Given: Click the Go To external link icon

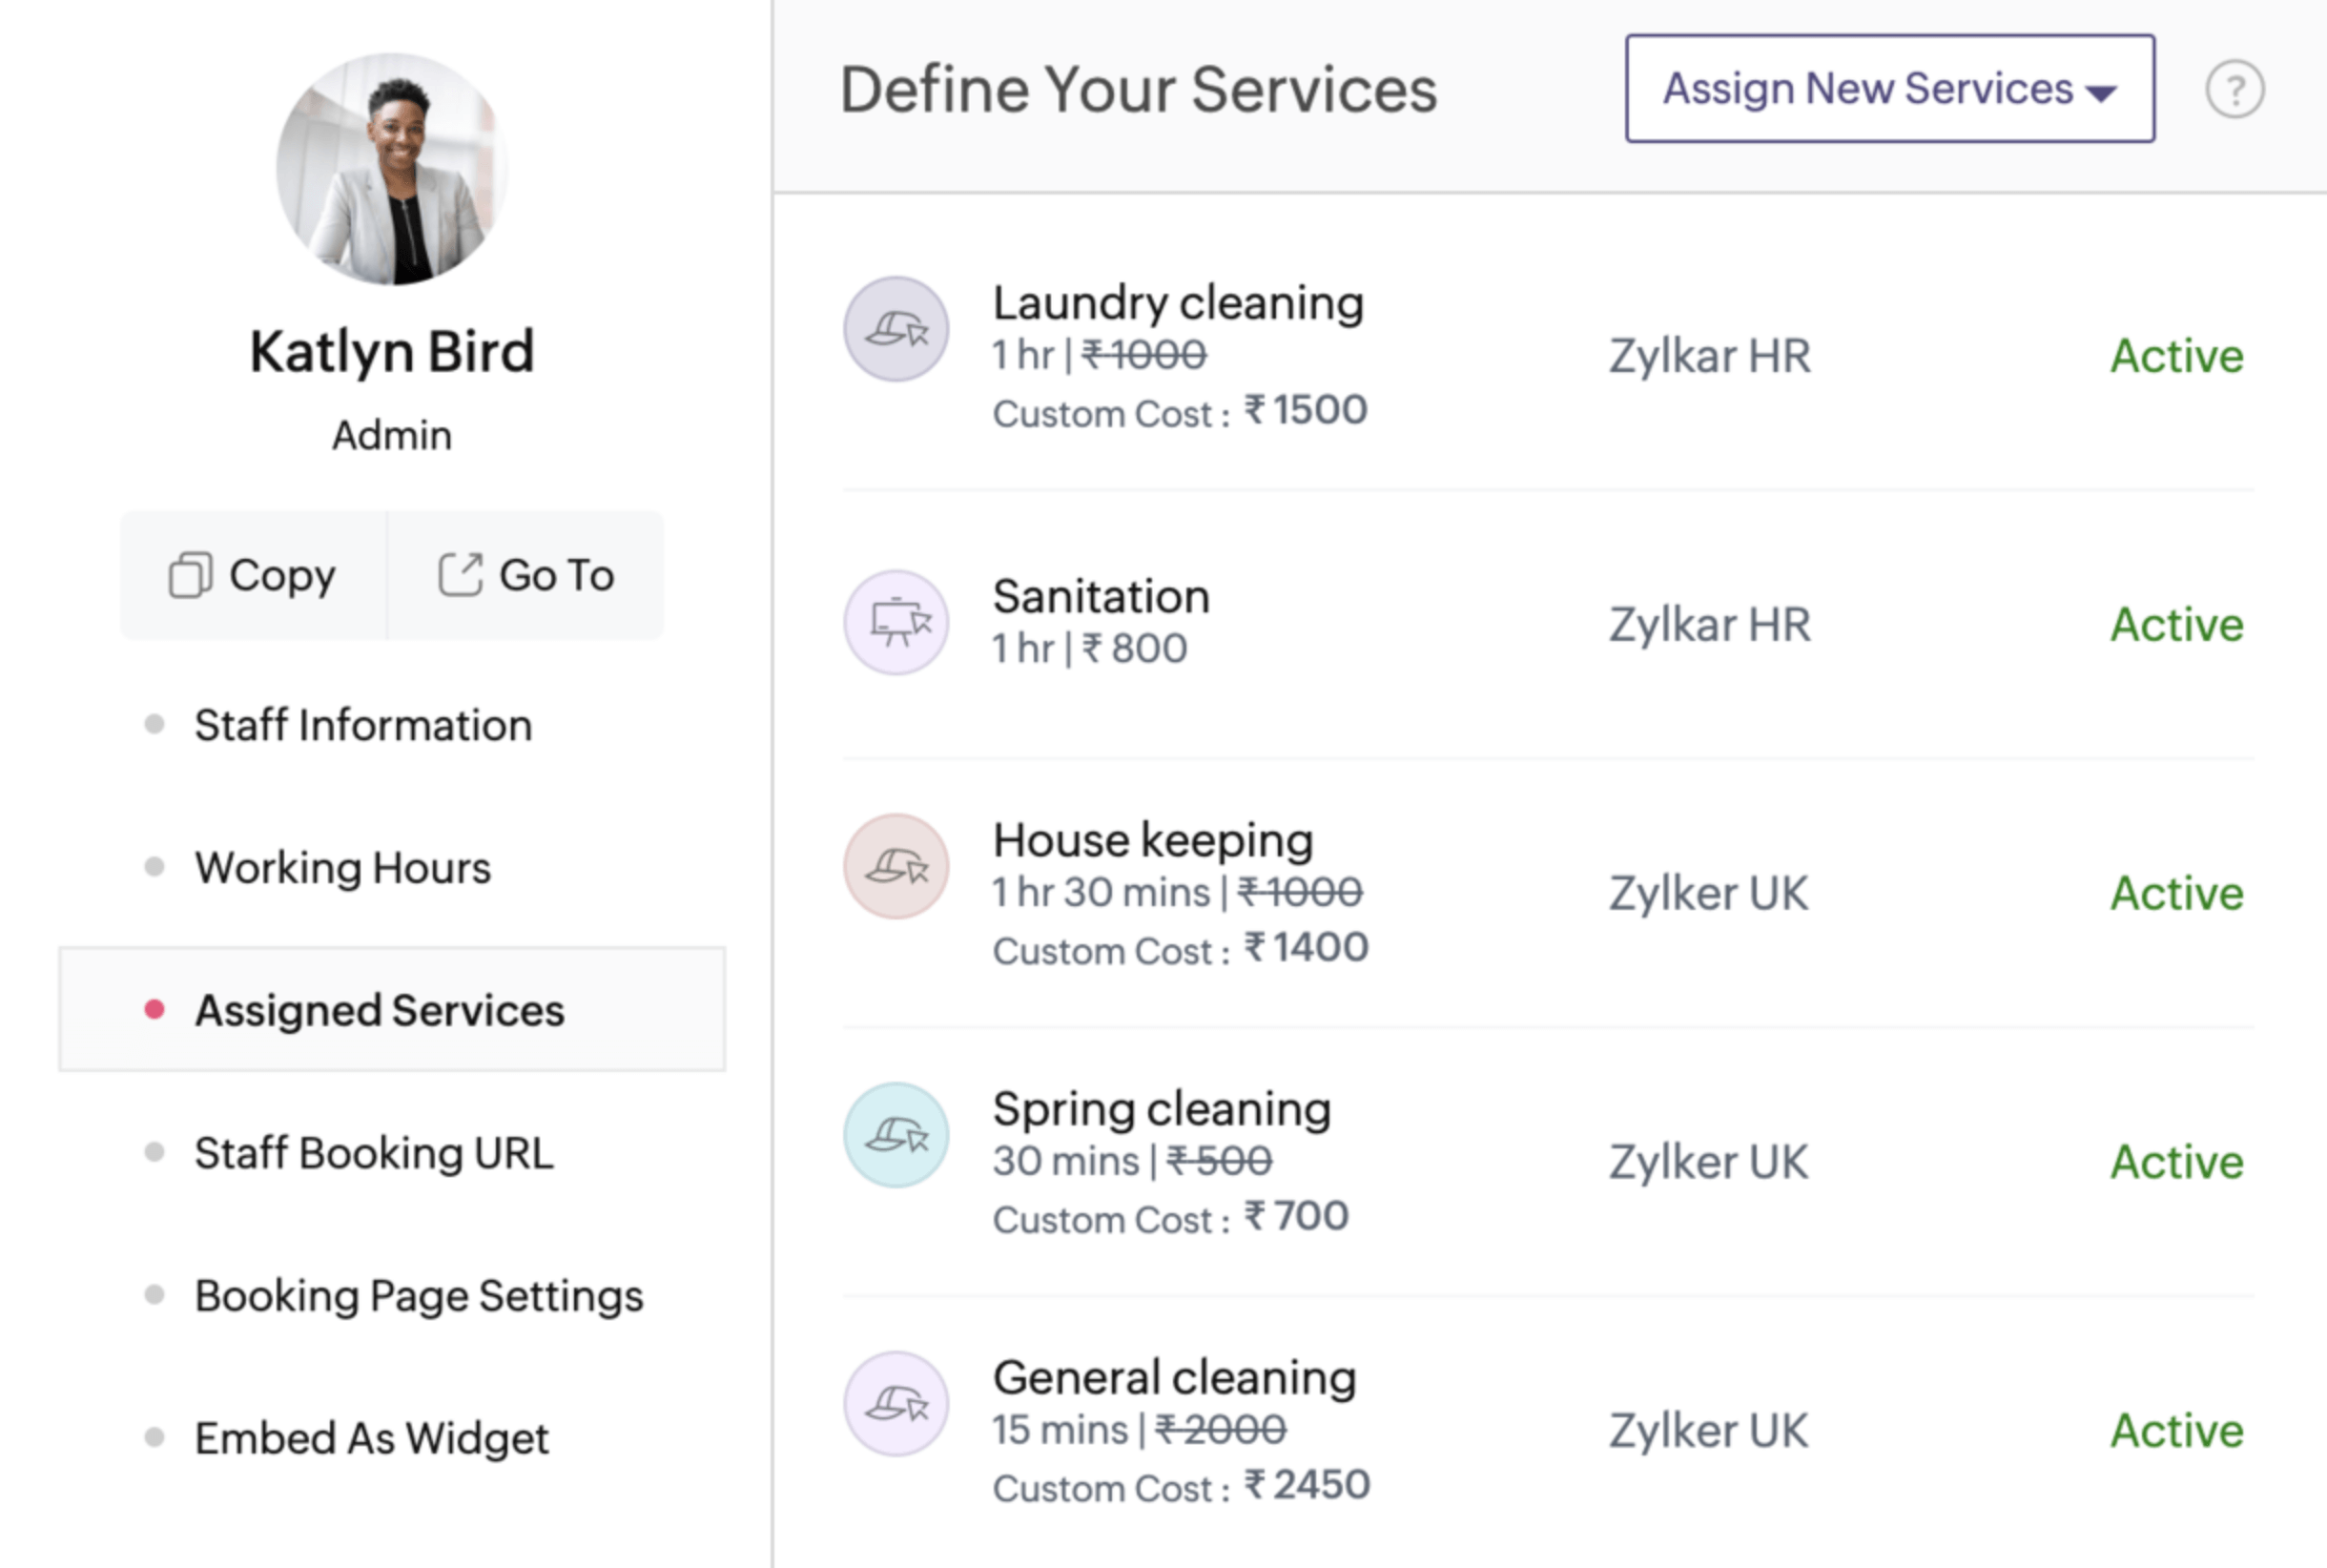Looking at the screenshot, I should [x=461, y=575].
